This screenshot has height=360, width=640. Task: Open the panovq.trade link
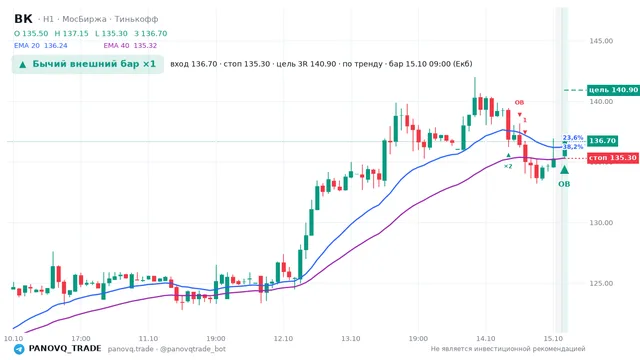coord(131,349)
